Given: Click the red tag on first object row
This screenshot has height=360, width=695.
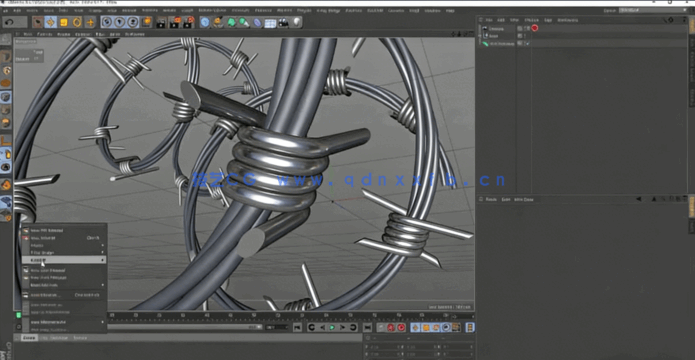Looking at the screenshot, I should click(x=535, y=28).
